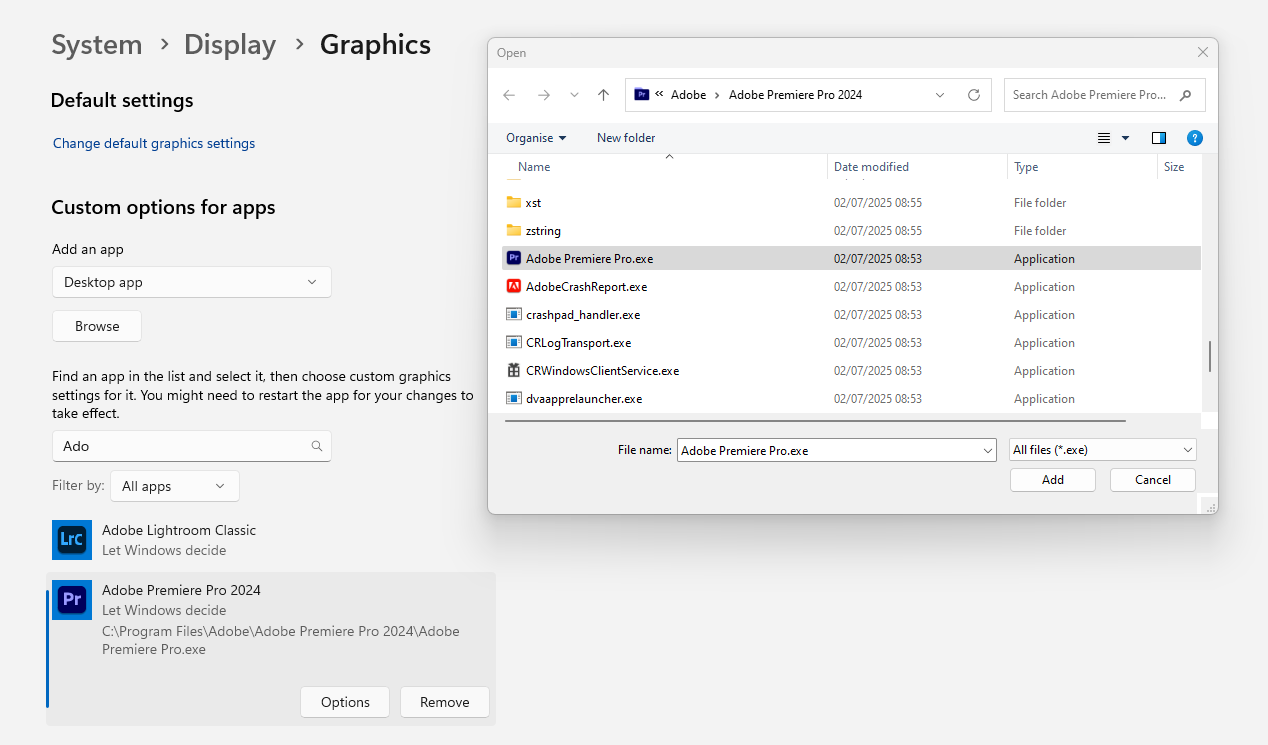Open Change default graphics settings link
This screenshot has height=745, width=1268.
[x=154, y=143]
